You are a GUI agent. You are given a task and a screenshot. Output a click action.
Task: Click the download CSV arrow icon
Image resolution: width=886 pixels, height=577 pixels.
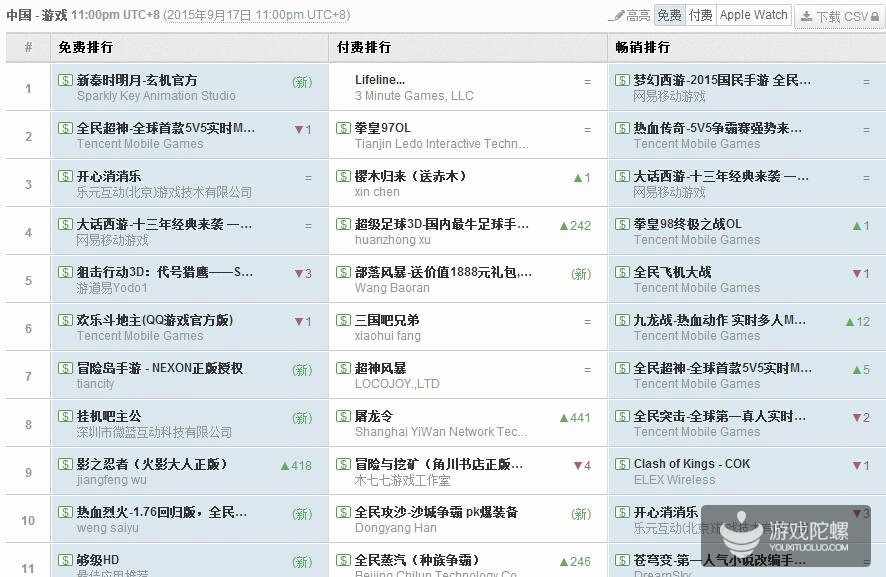(x=806, y=16)
